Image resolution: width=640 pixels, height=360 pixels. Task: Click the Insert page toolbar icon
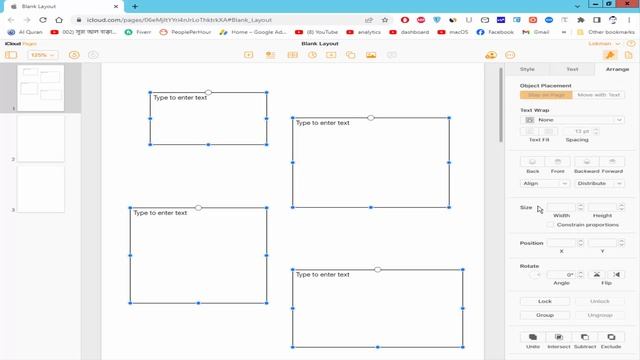[249, 55]
